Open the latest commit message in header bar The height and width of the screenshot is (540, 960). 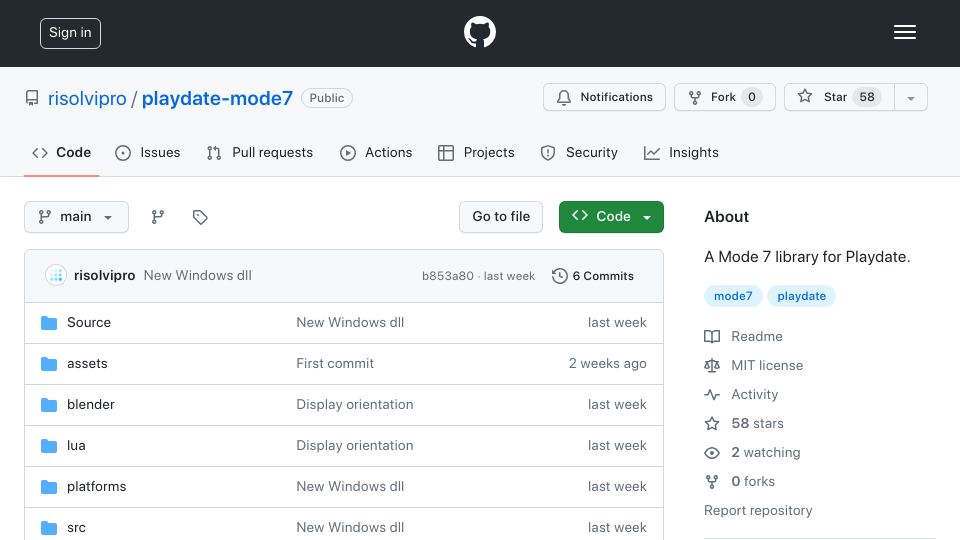[x=198, y=276]
